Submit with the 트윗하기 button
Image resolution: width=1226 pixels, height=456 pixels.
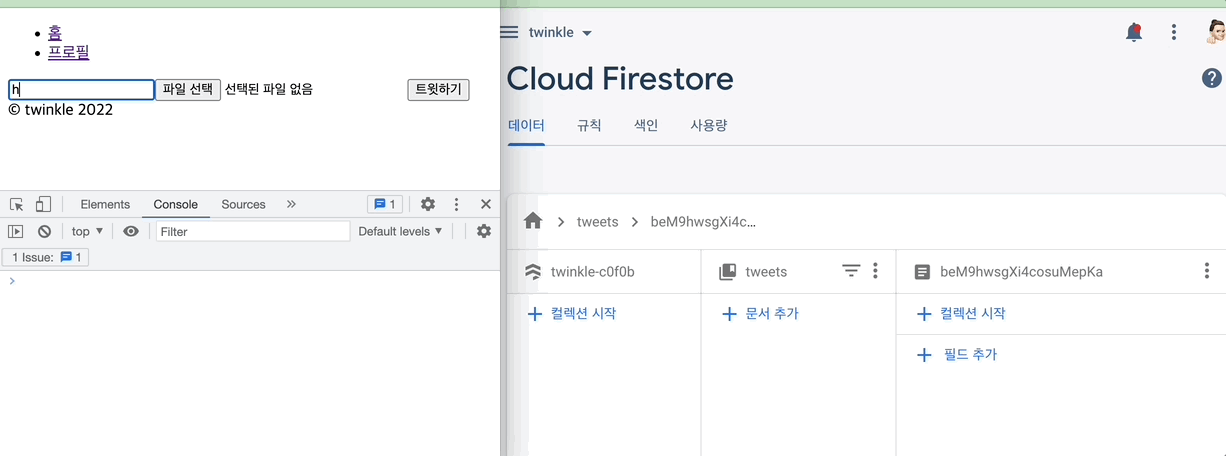(438, 90)
